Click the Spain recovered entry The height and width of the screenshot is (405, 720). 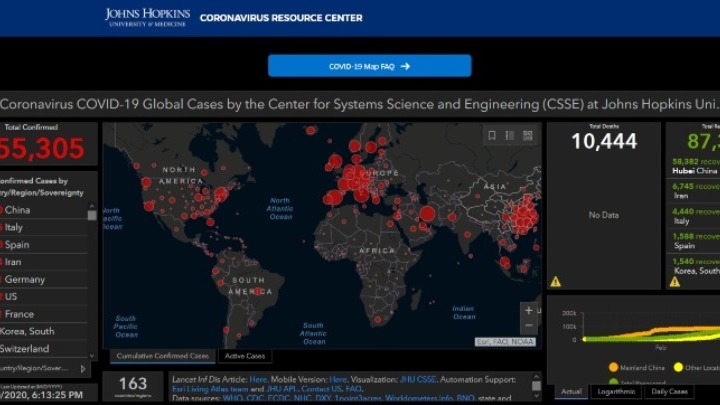click(693, 241)
